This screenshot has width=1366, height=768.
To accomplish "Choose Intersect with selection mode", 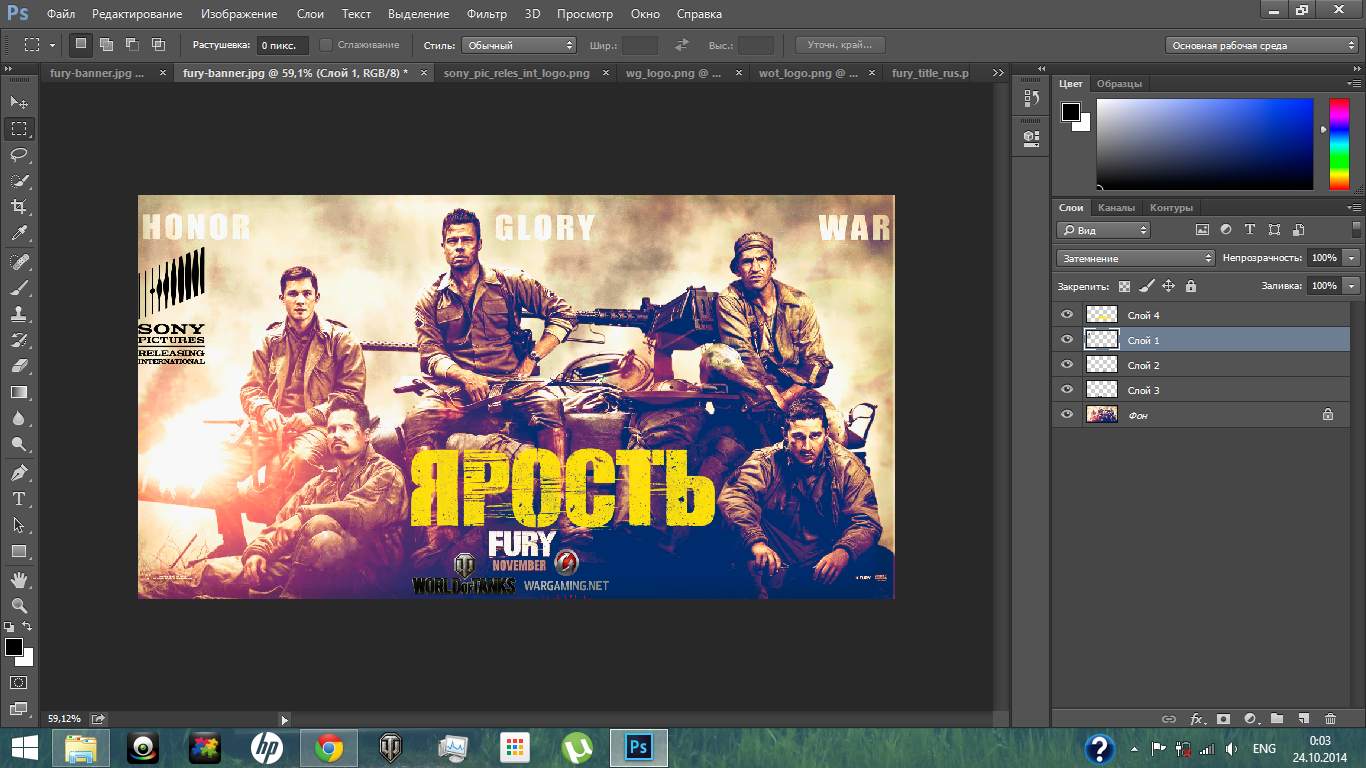I will 158,44.
